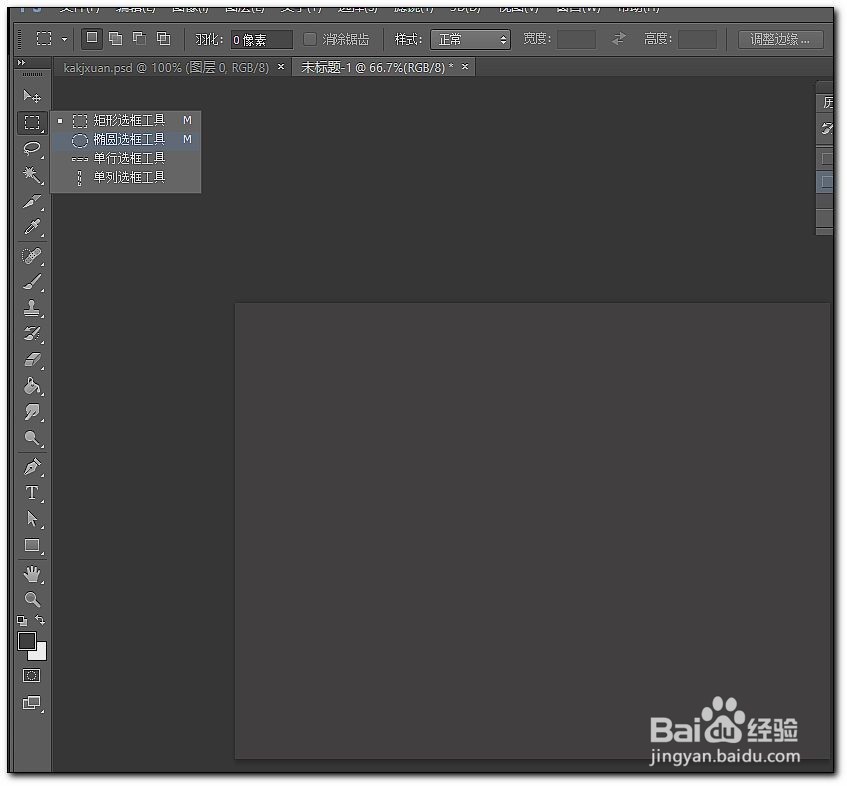Screen dimensions: 847x786
Task: Choose 矩形选框工具 from flyout menu
Action: point(126,120)
